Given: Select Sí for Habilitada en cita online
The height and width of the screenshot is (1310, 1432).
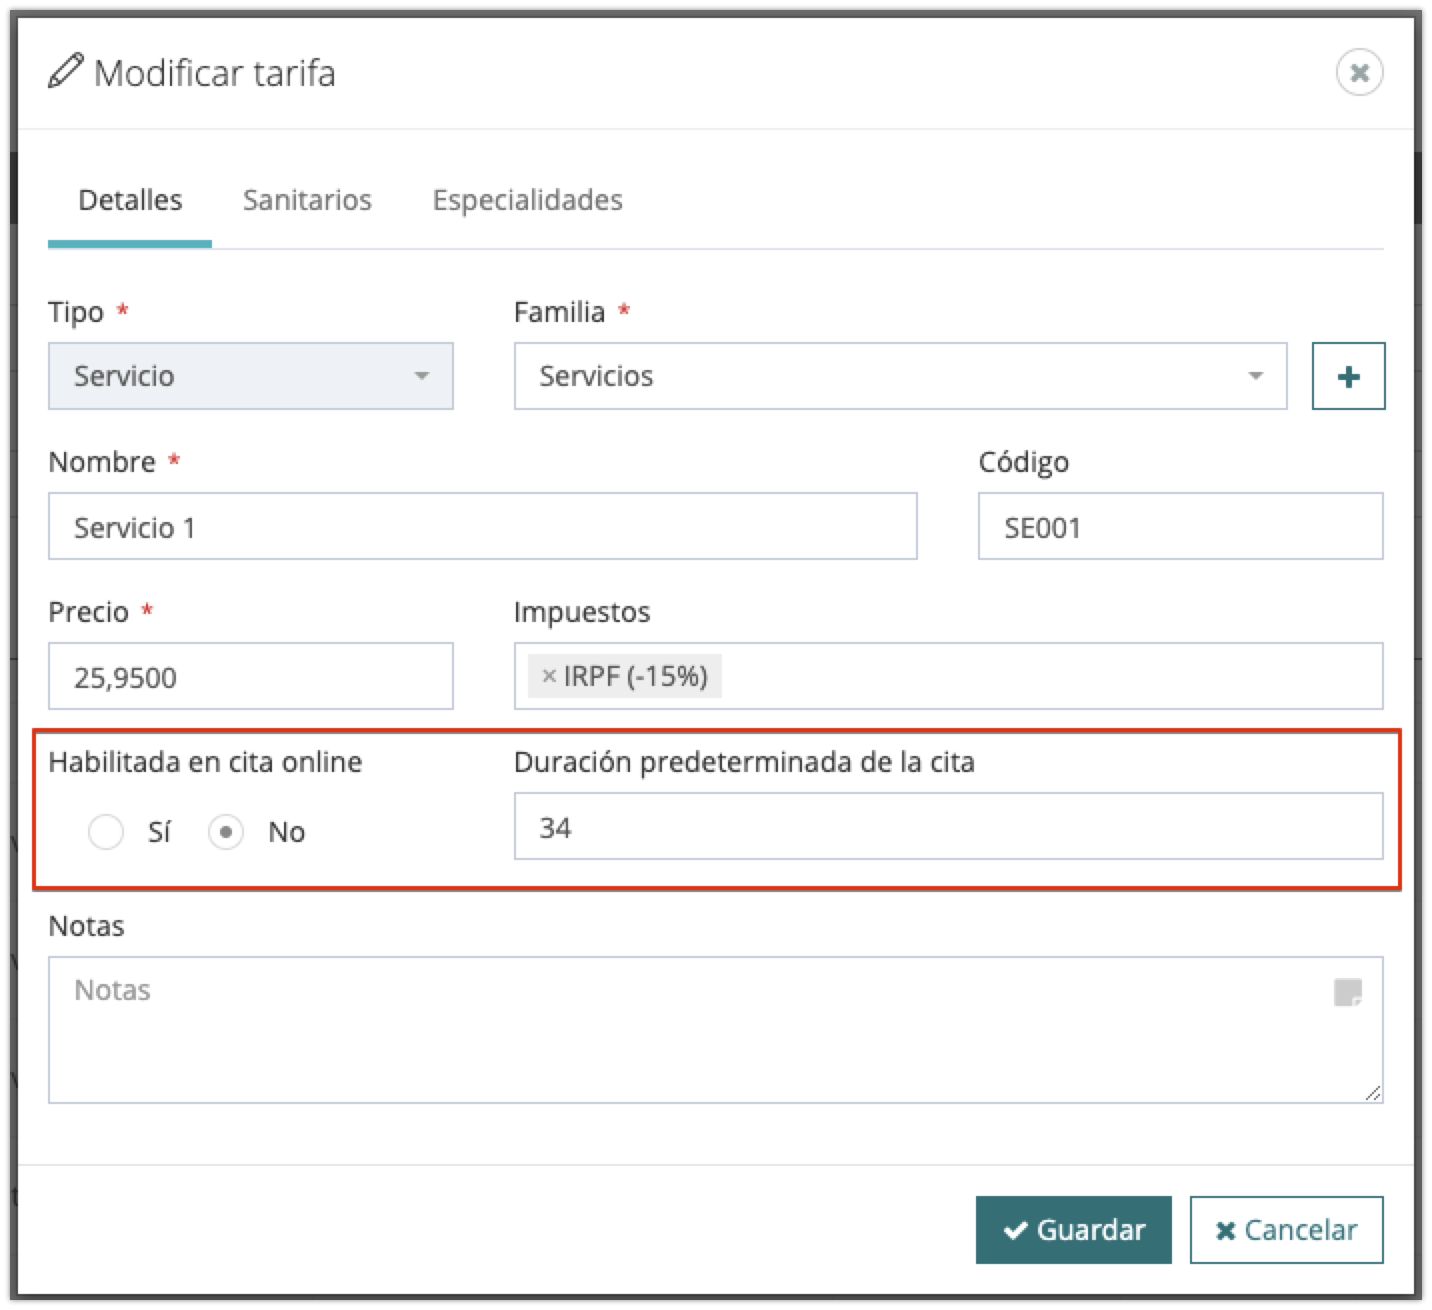Looking at the screenshot, I should pos(106,832).
